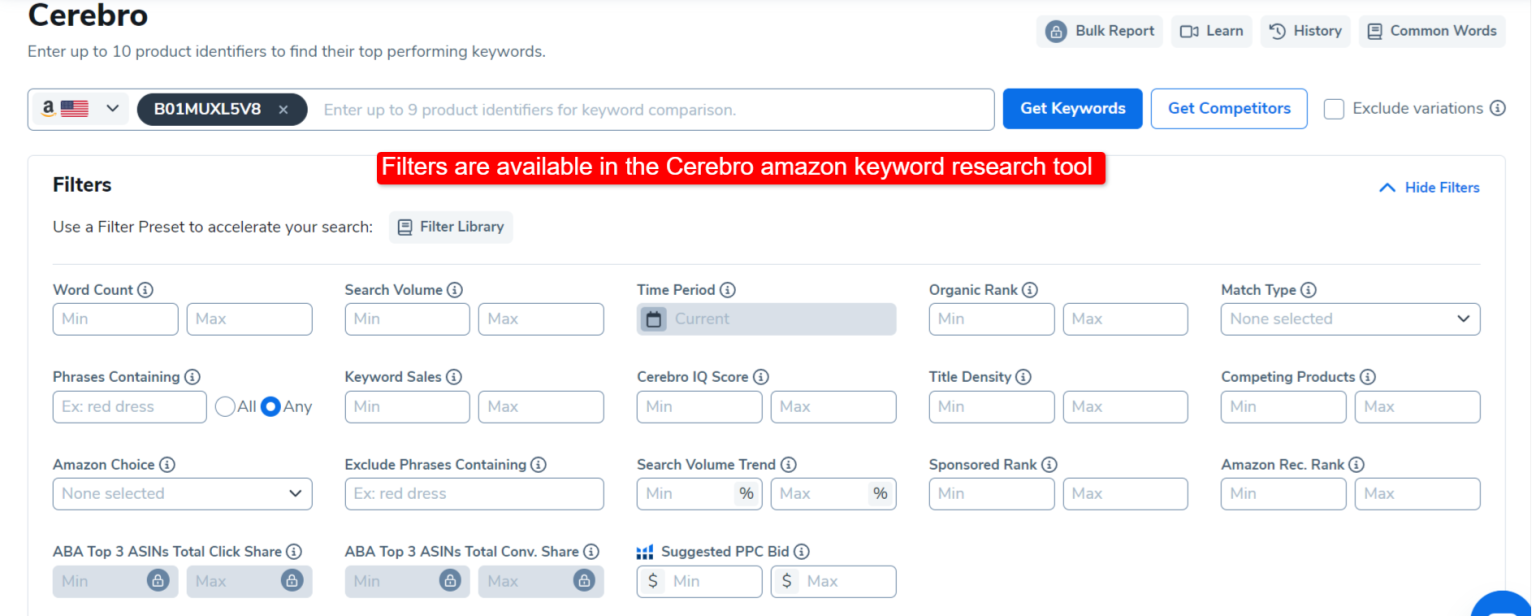Click the Search Volume Trend info icon
Image resolution: width=1536 pixels, height=616 pixels.
coord(789,464)
